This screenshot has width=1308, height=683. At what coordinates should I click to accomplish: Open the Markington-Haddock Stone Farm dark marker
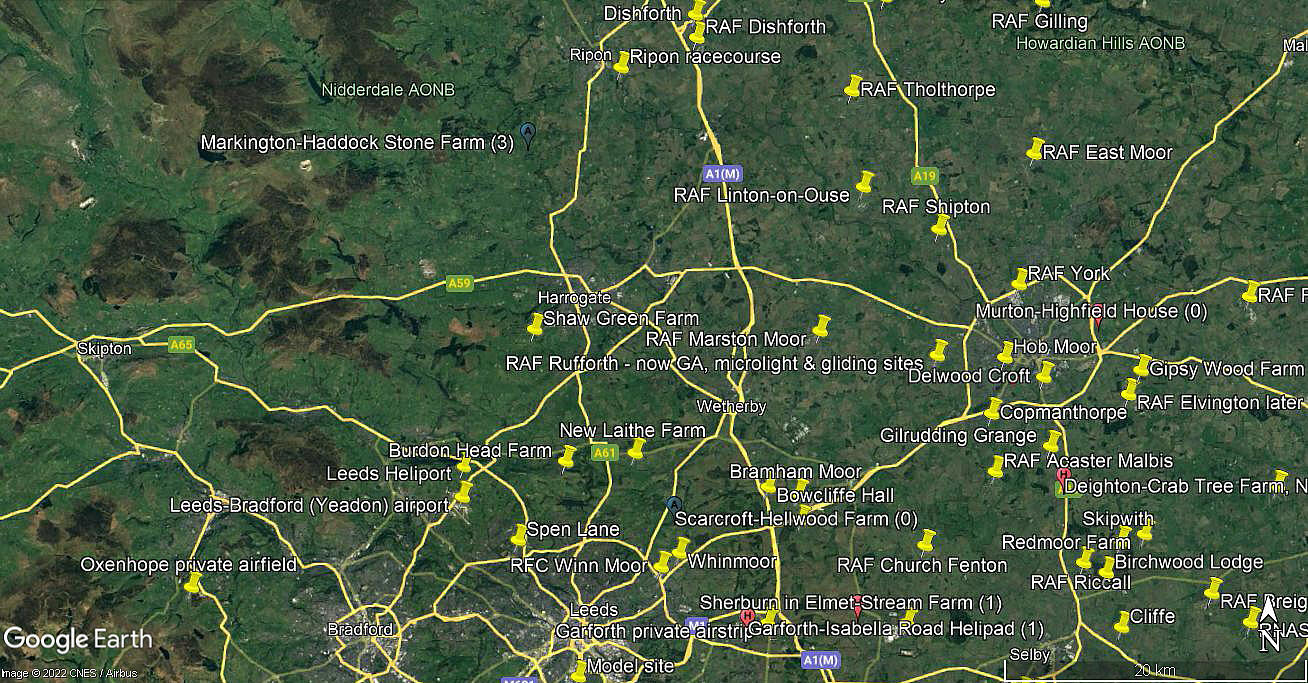[528, 135]
